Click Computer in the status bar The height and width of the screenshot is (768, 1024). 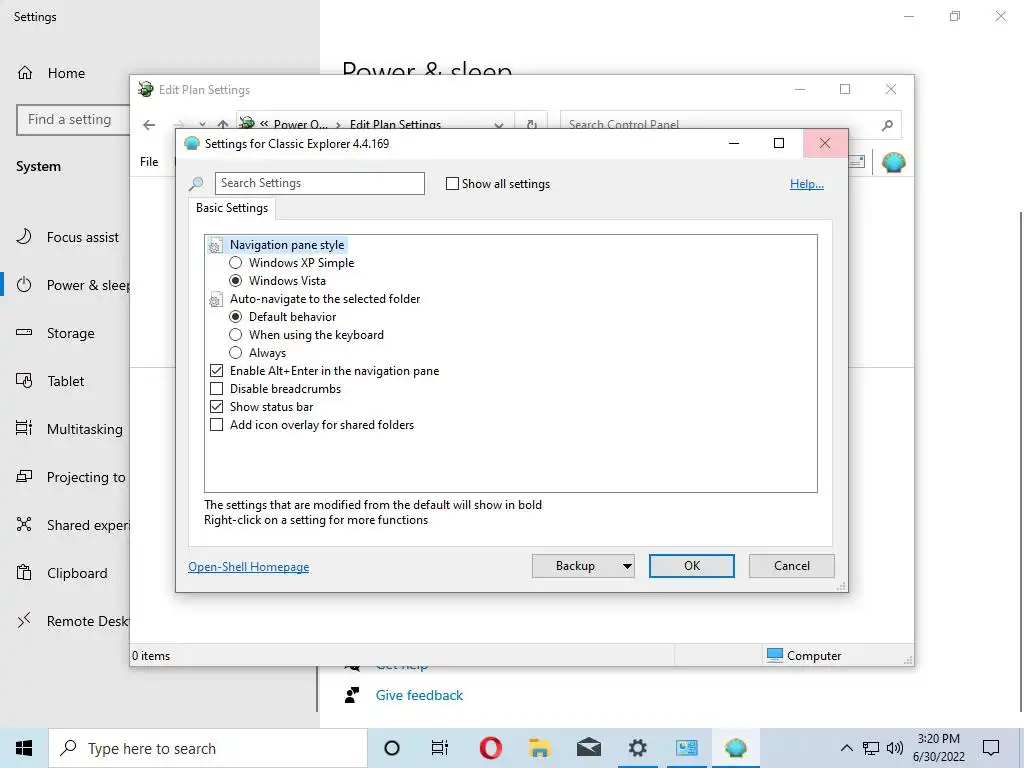pyautogui.click(x=804, y=655)
